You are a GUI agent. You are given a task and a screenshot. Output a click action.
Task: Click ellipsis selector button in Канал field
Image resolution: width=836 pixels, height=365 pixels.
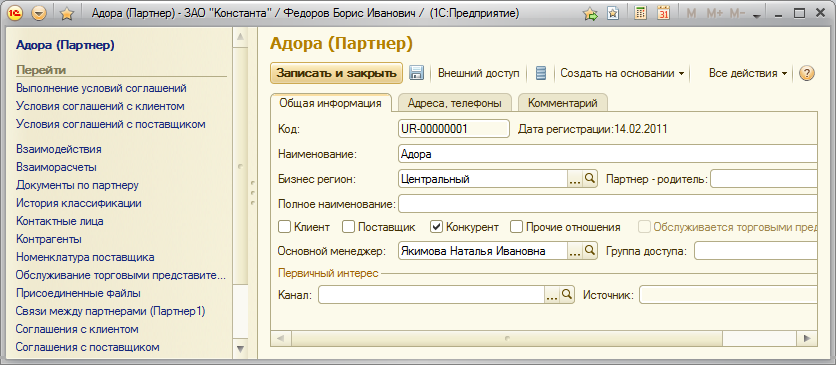coord(552,294)
